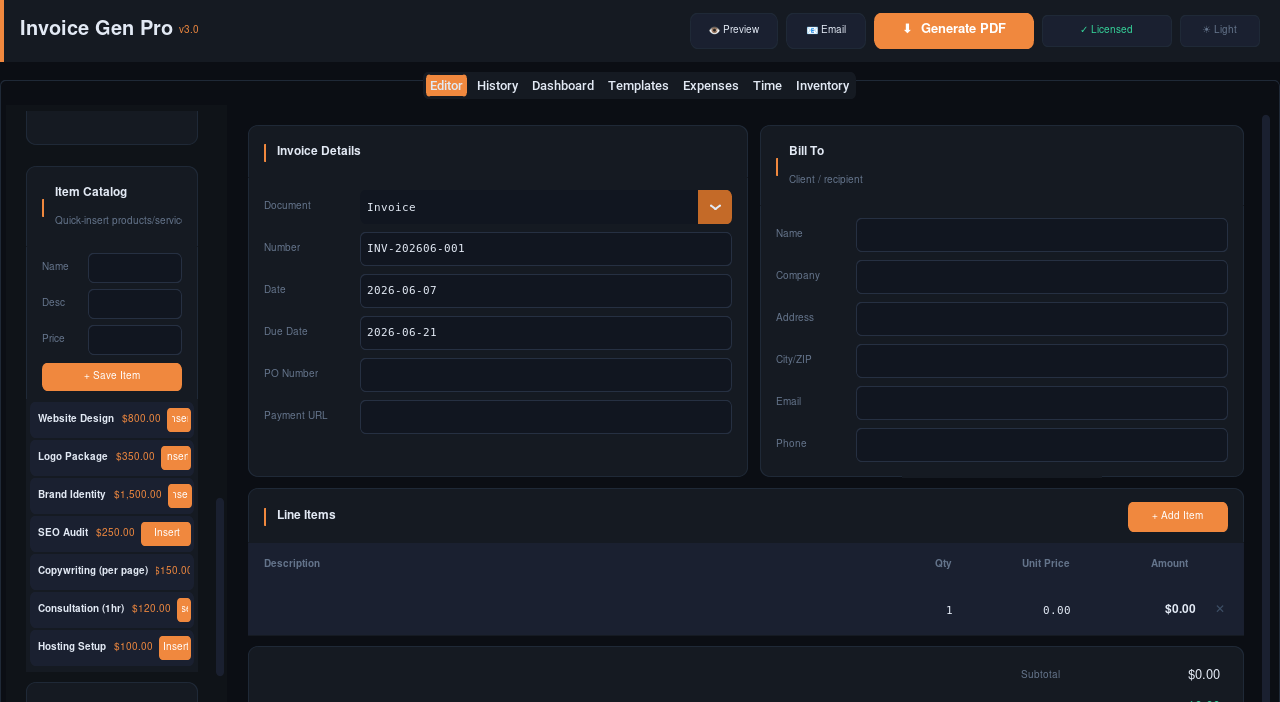Click the Item Catalog Name field
This screenshot has height=702, width=1280.
[135, 268]
